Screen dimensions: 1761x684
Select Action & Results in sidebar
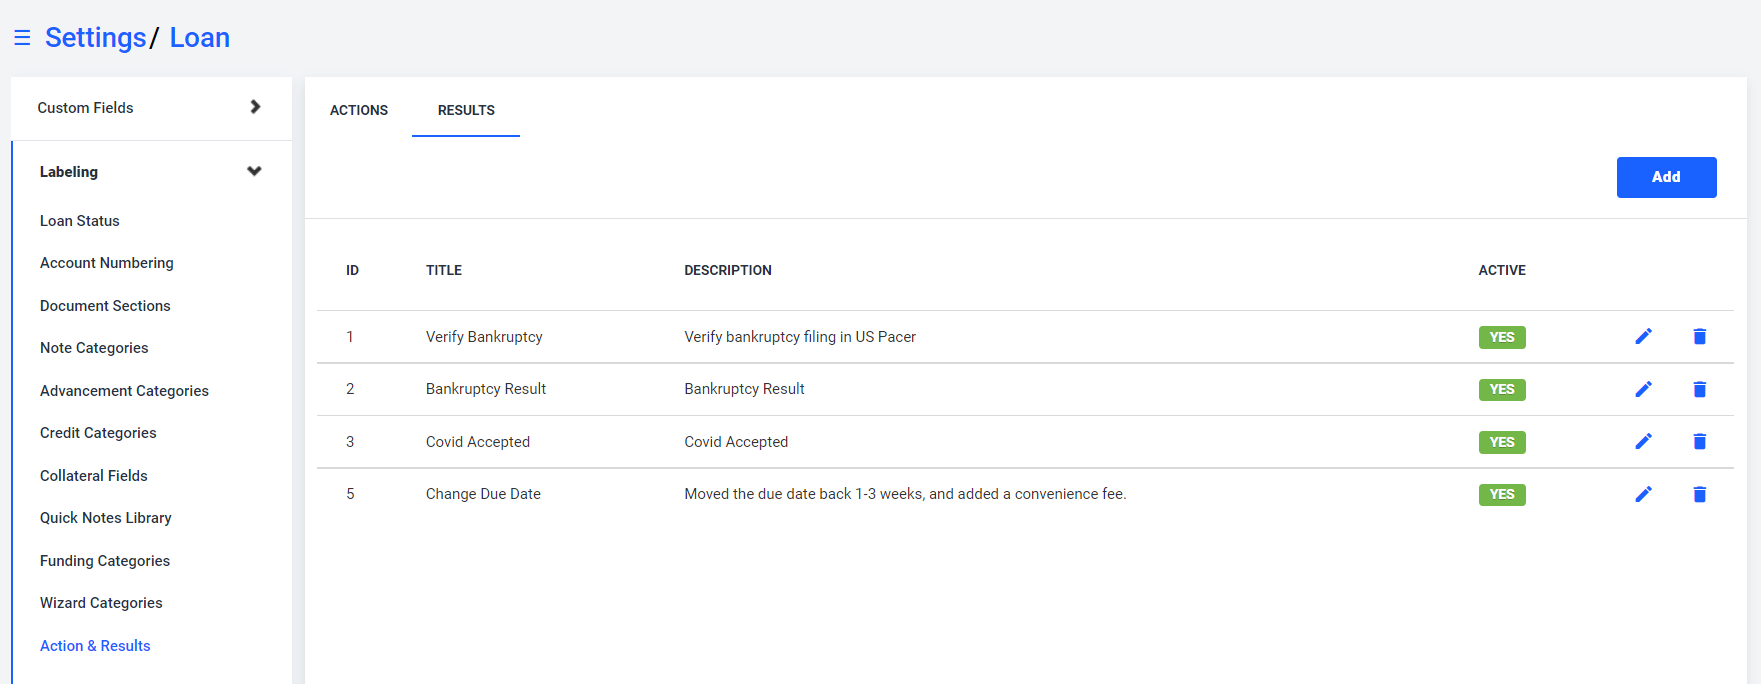tap(95, 646)
